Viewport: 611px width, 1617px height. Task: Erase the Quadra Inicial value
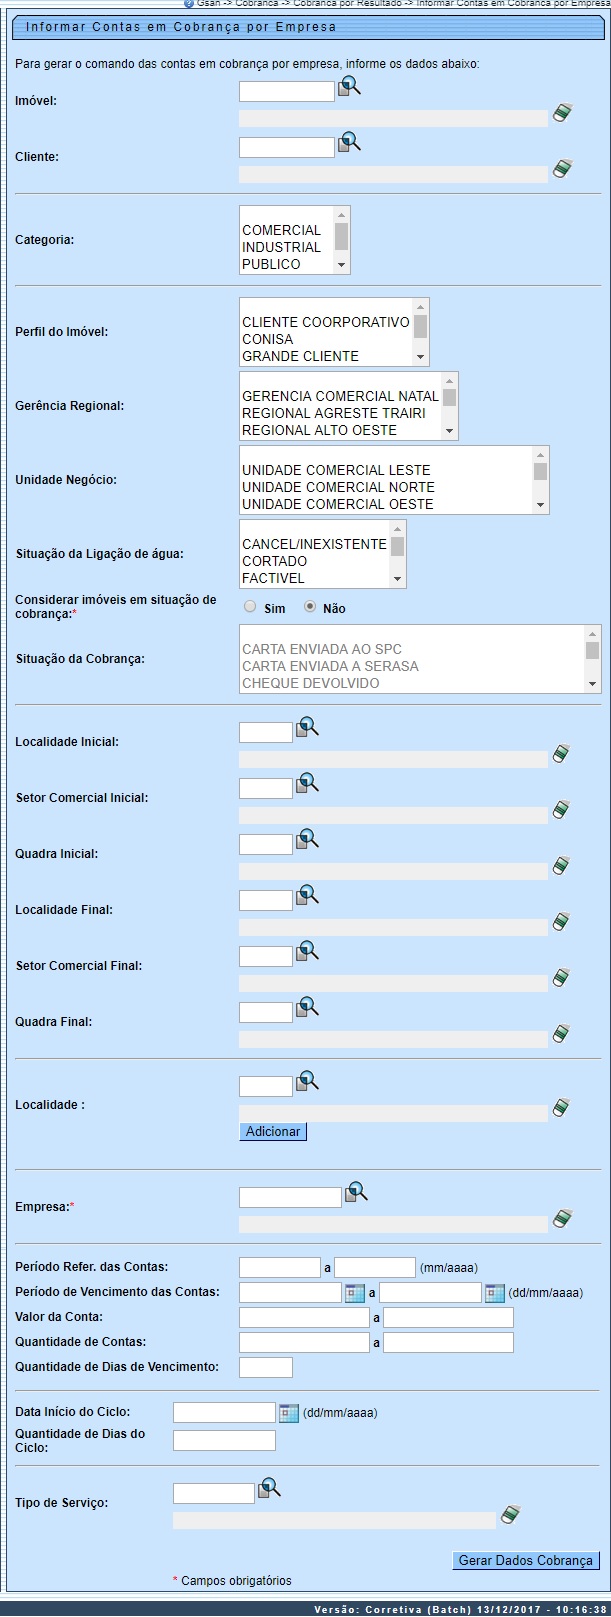click(562, 866)
